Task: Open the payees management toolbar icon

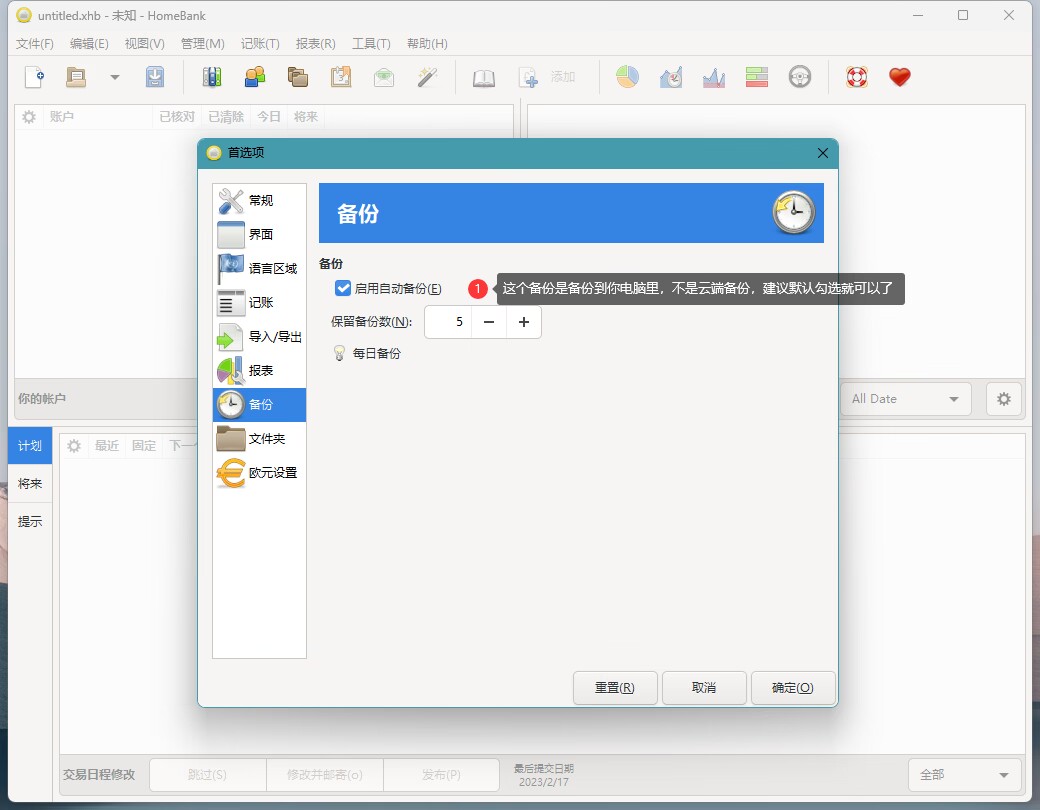Action: point(255,77)
